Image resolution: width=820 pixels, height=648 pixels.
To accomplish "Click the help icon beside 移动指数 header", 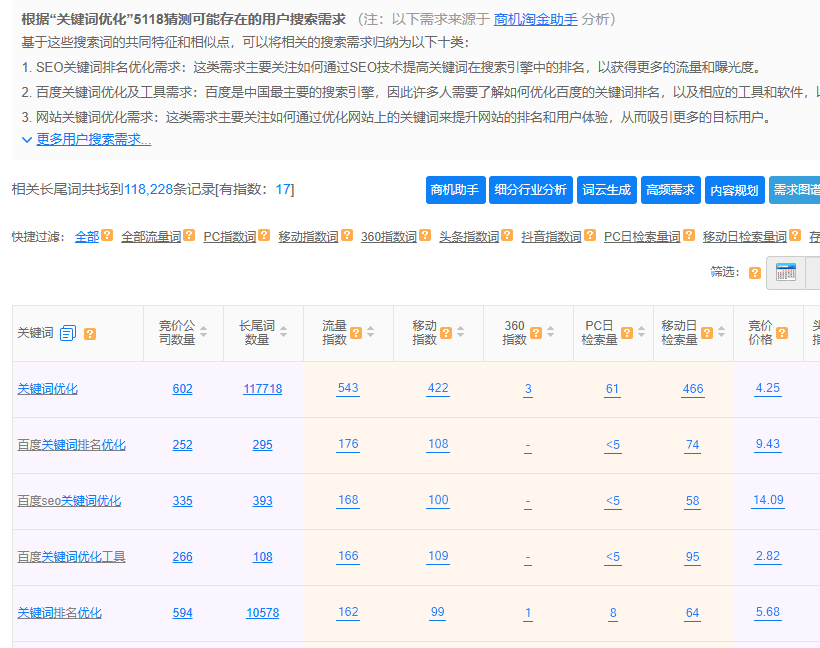I will pos(446,331).
